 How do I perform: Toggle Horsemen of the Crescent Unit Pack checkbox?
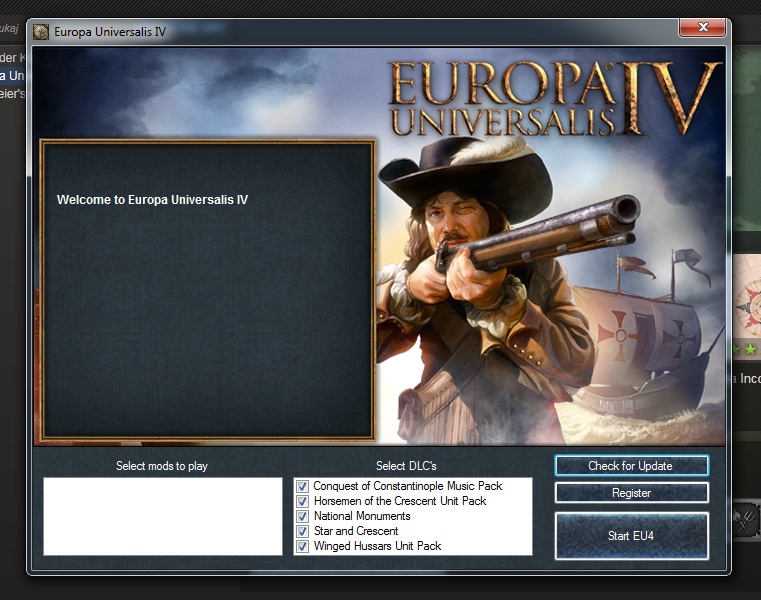point(303,501)
